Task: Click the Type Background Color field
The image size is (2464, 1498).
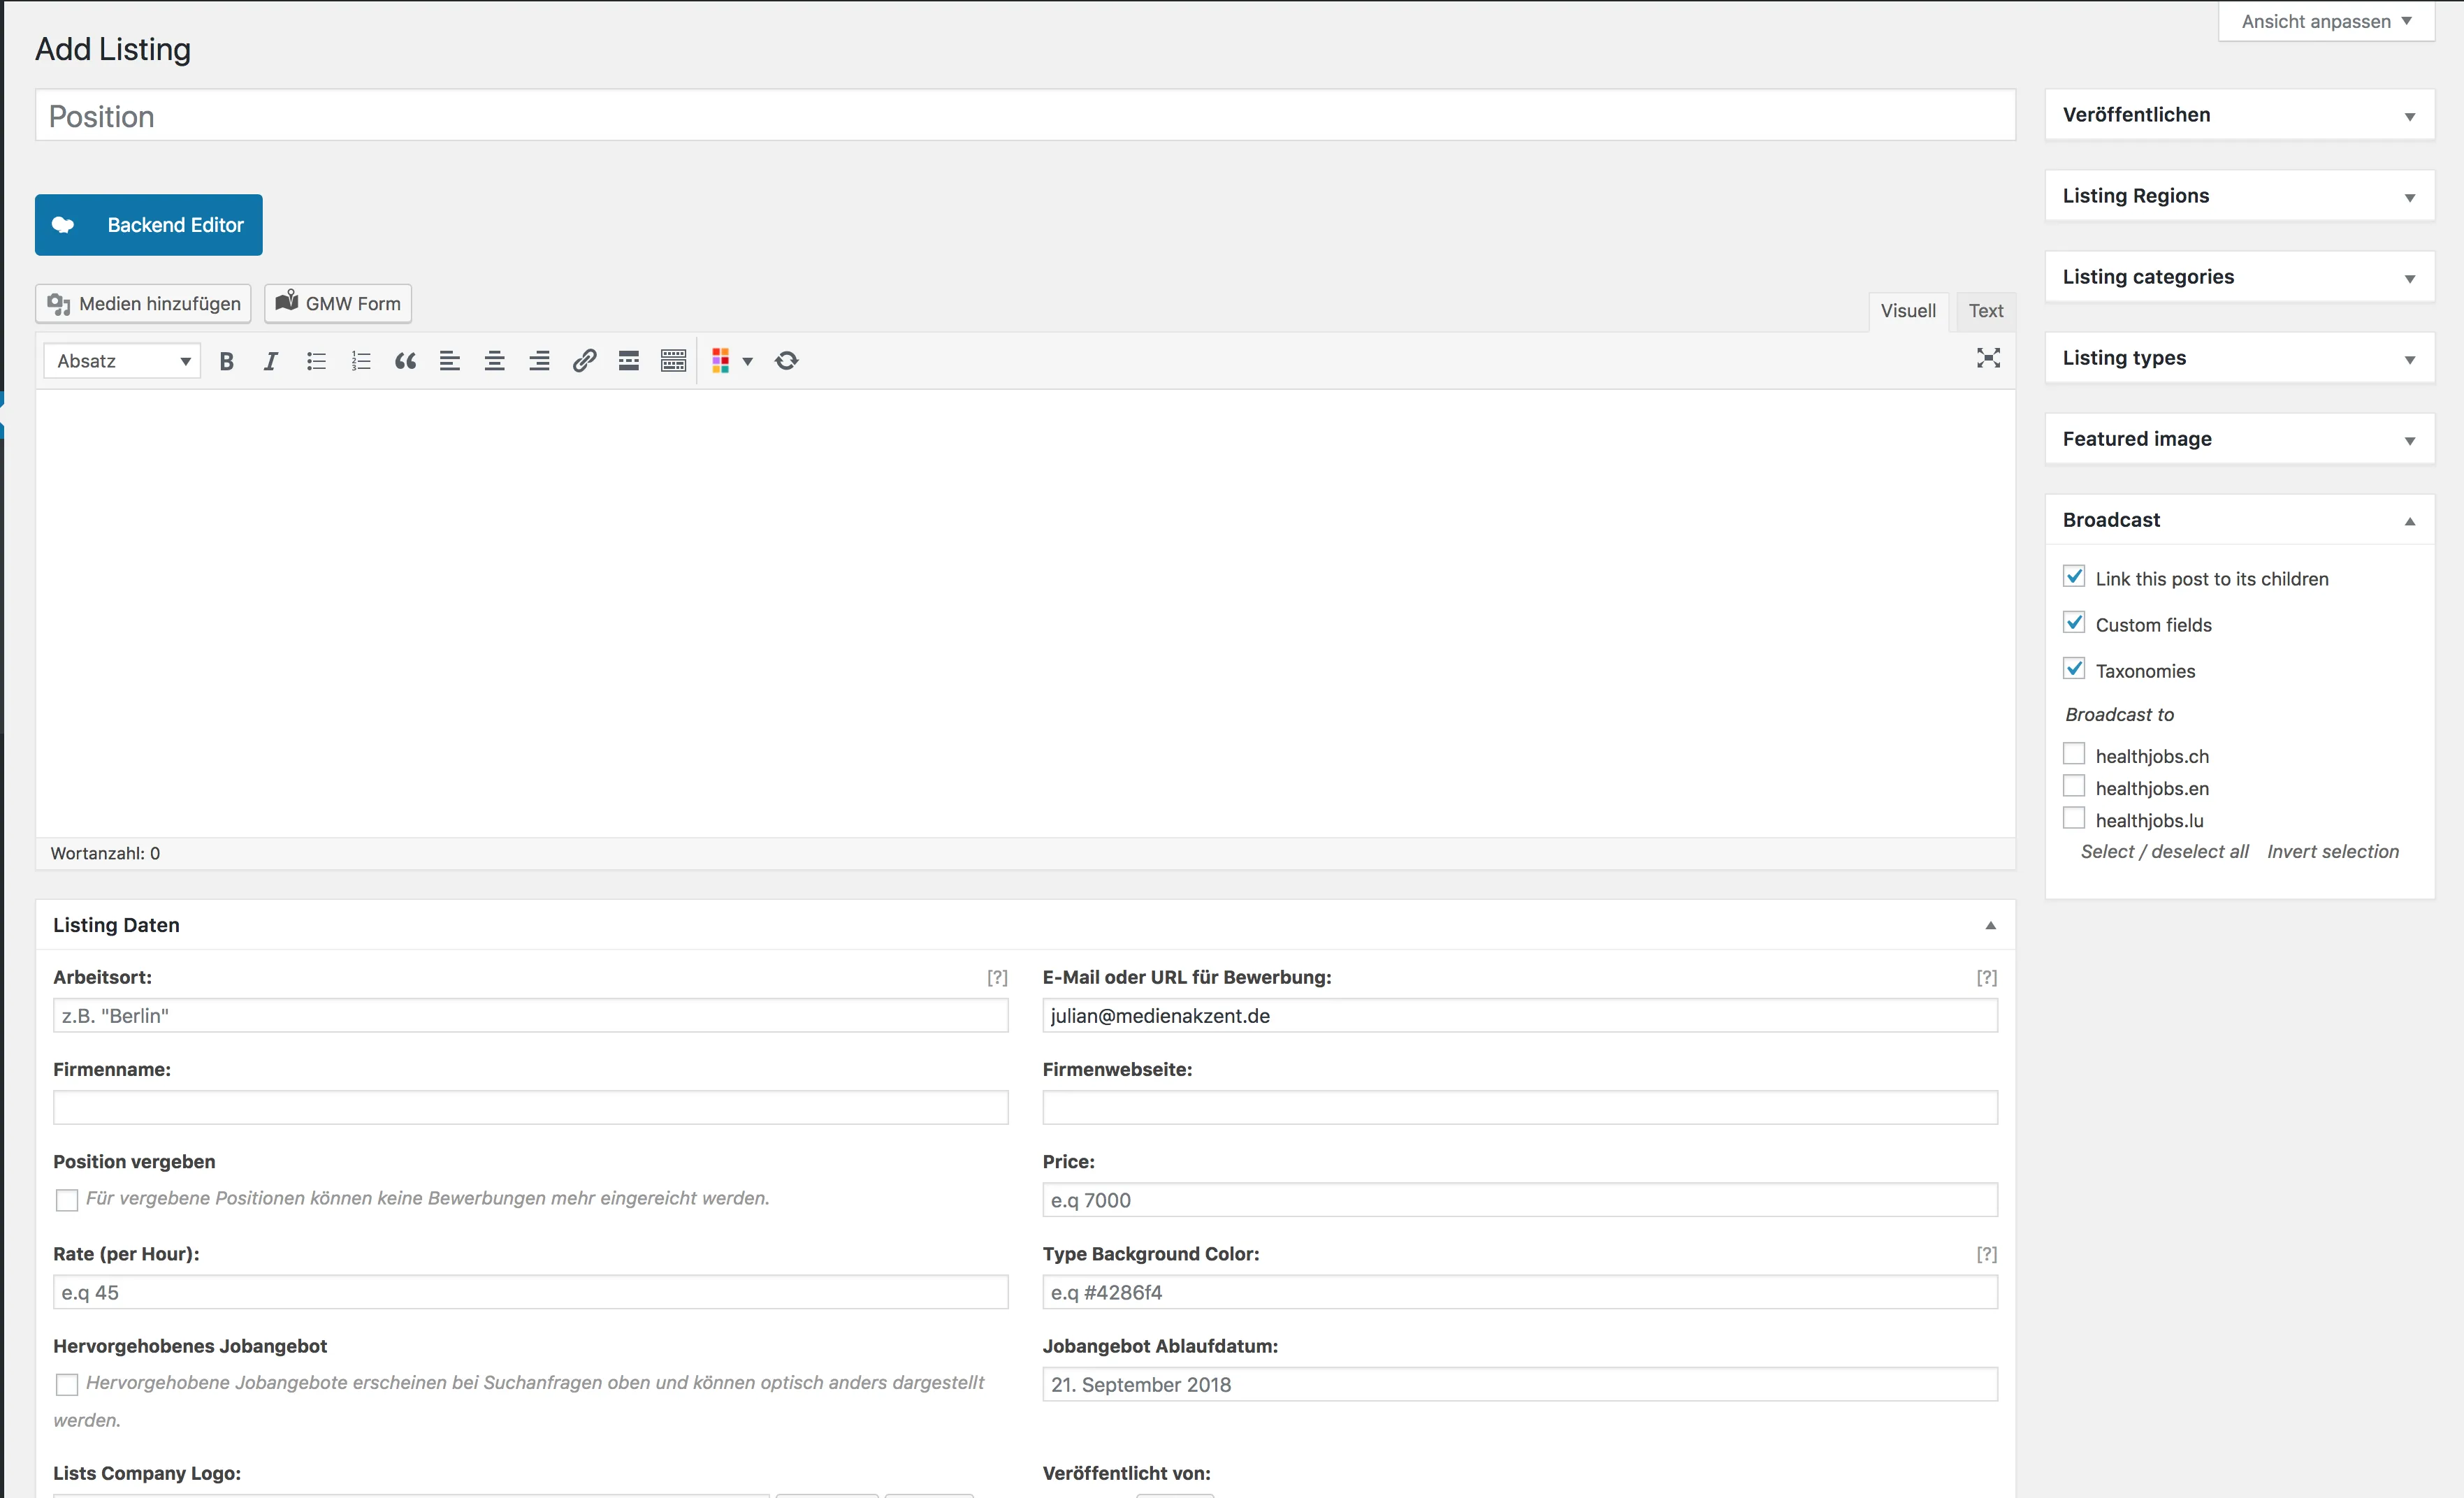Action: pos(1520,1292)
